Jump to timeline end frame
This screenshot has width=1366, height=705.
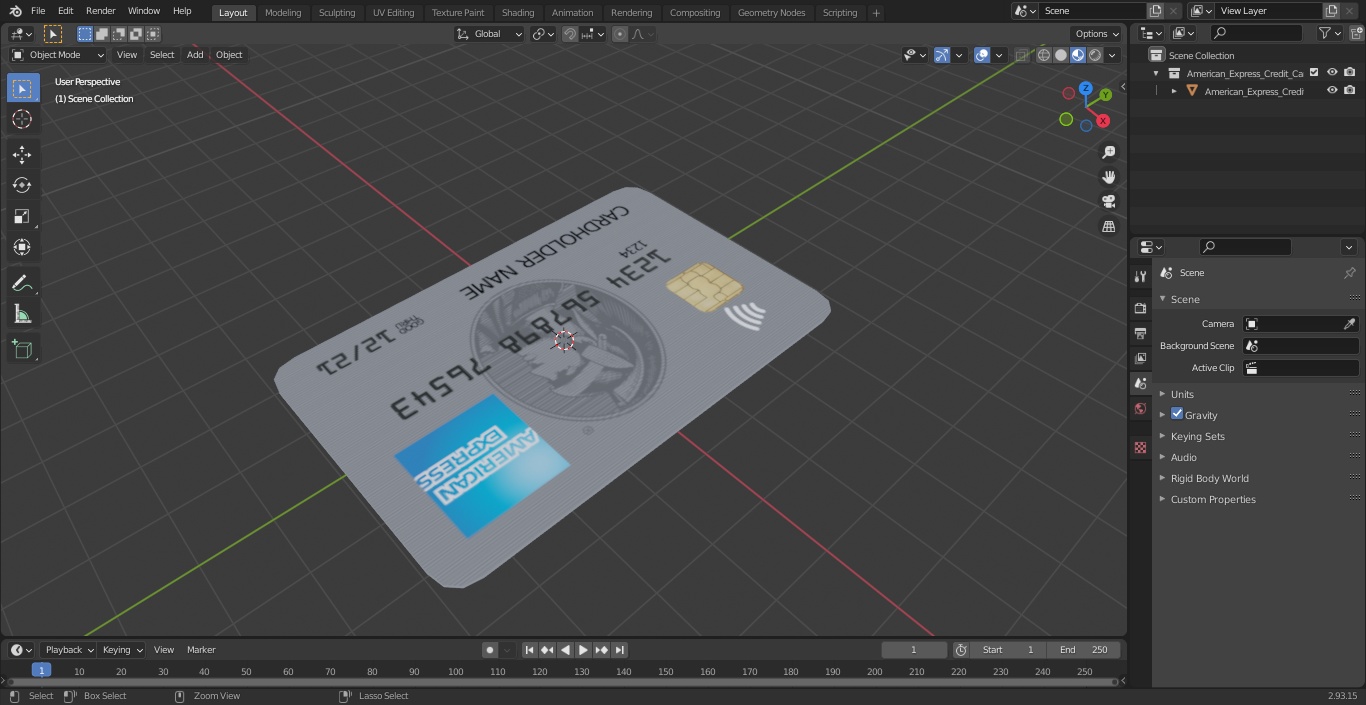pyautogui.click(x=620, y=650)
